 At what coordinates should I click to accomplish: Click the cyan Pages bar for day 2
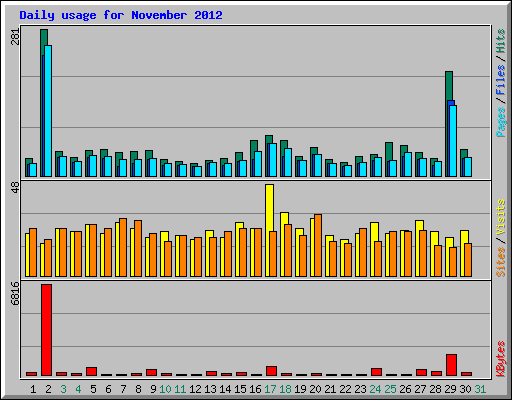click(x=48, y=111)
